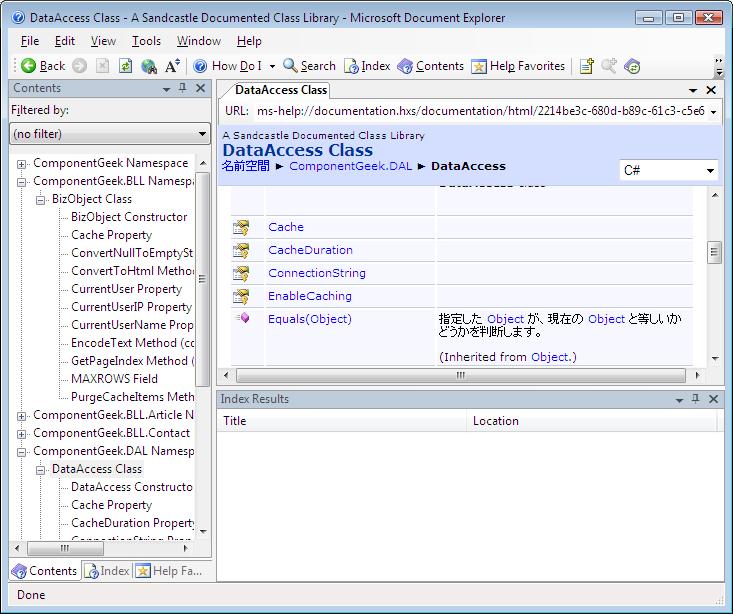Image resolution: width=733 pixels, height=614 pixels.
Task: Pin the Index Results panel
Action: pyautogui.click(x=696, y=399)
